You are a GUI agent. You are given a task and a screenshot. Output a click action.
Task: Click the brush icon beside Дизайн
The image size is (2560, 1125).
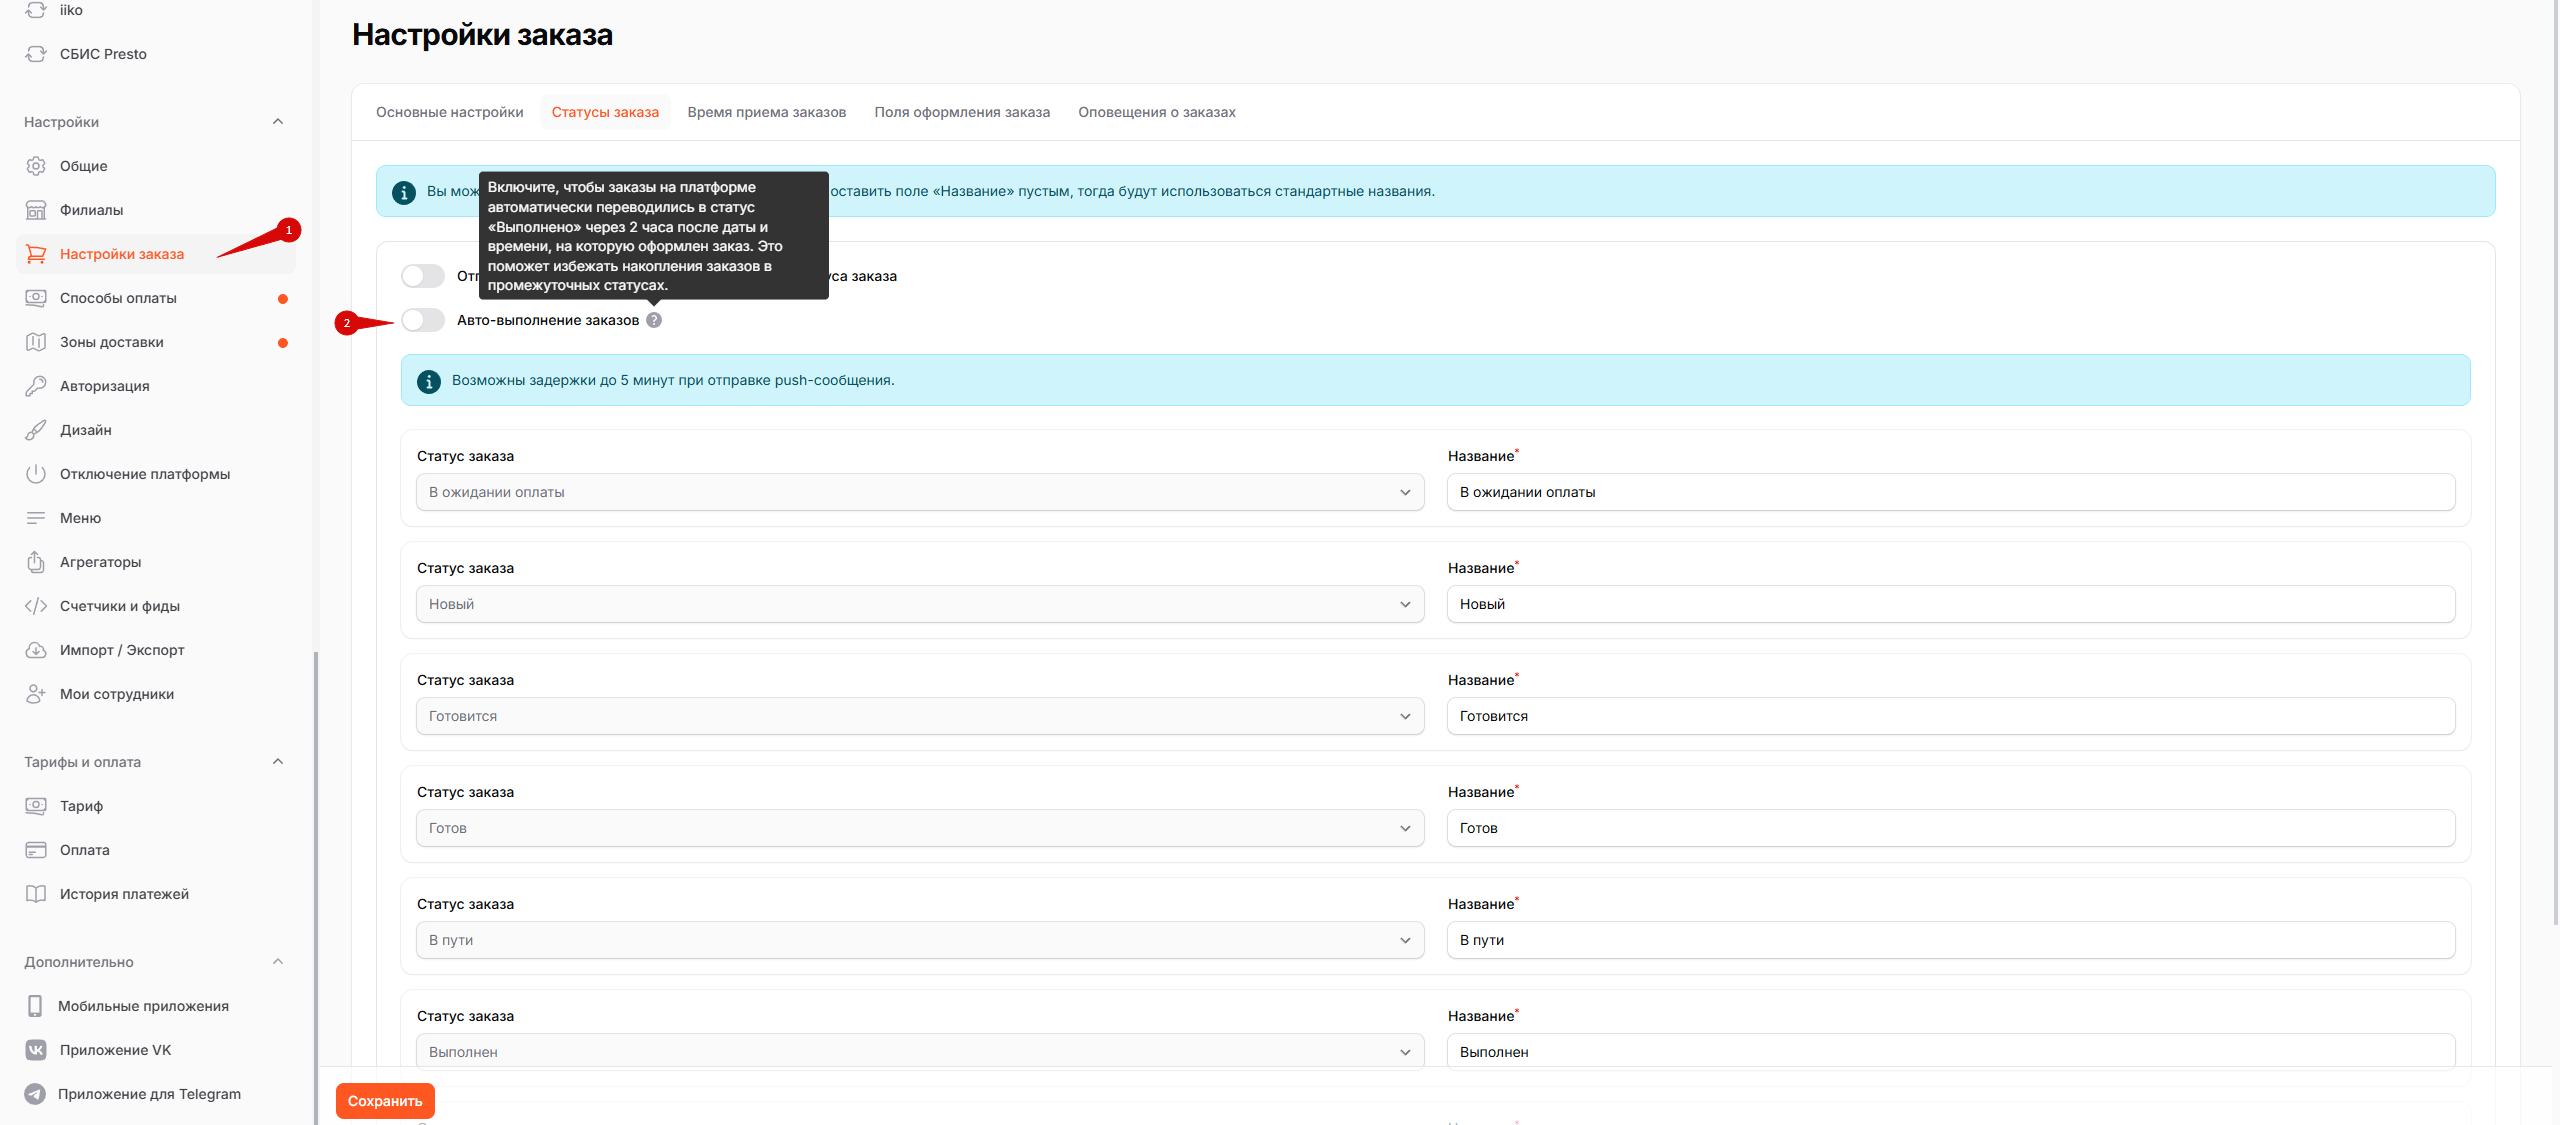[x=36, y=430]
